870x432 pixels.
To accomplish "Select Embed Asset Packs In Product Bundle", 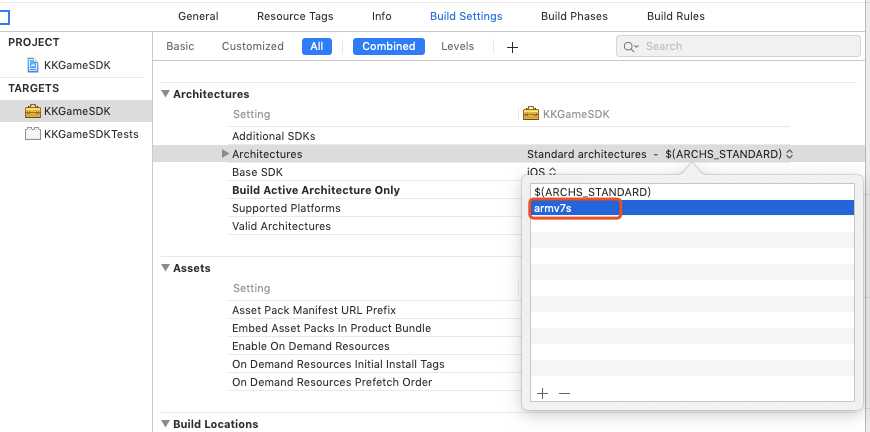I will (x=331, y=328).
